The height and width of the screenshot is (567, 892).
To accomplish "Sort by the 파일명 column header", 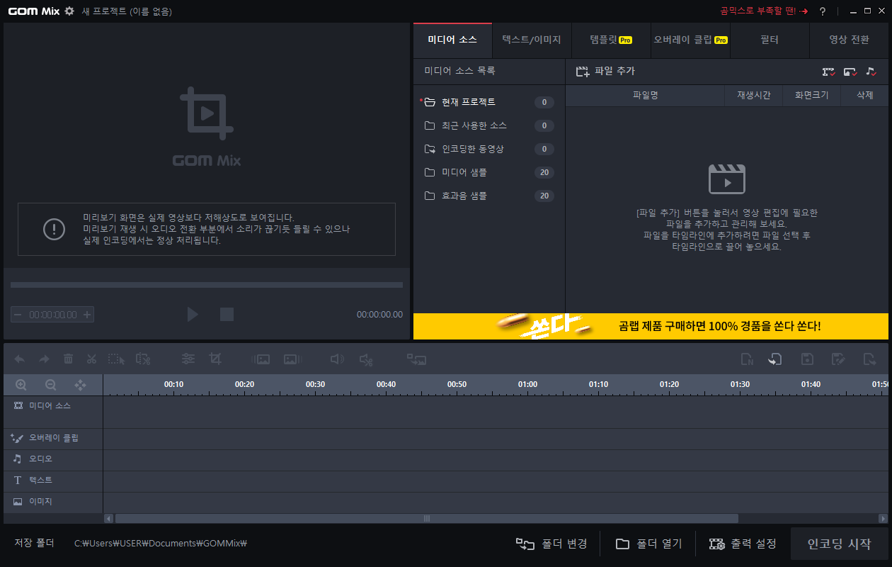I will click(645, 96).
